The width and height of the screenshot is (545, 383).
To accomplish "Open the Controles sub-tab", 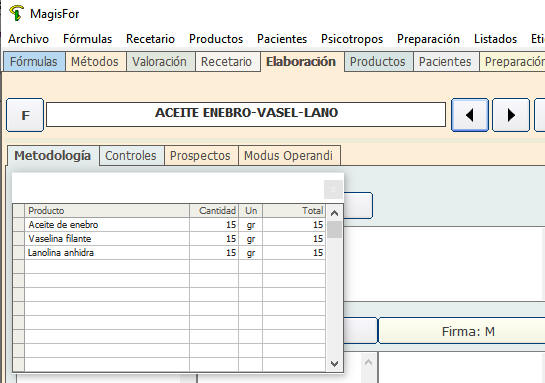I will click(x=131, y=155).
